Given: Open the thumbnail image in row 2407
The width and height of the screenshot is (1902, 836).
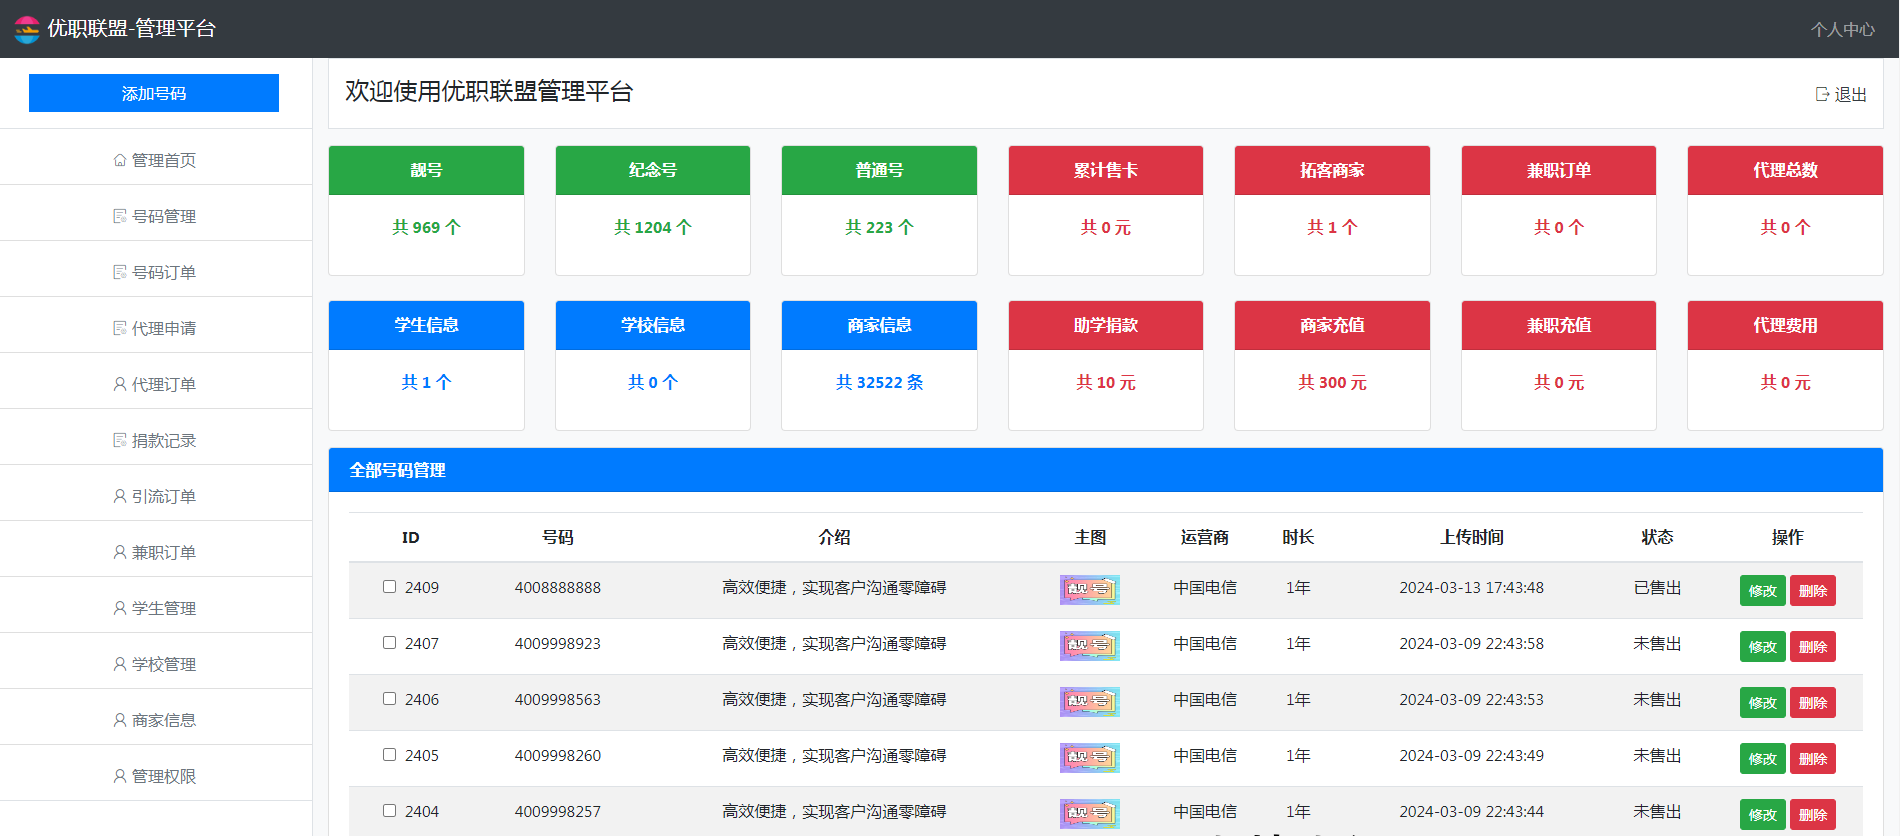Looking at the screenshot, I should [1090, 645].
